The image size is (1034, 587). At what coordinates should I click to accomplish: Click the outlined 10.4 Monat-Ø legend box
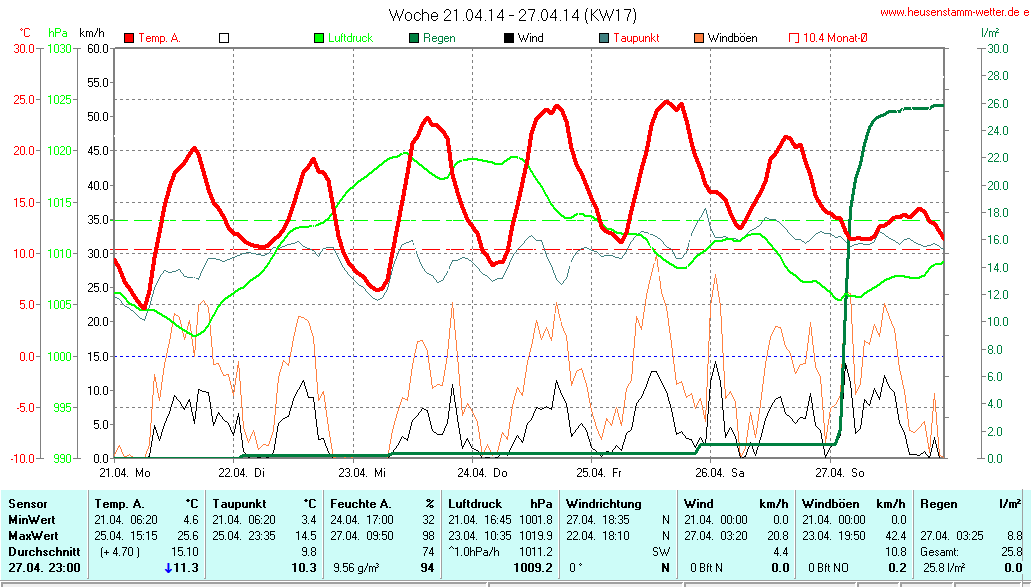click(x=794, y=38)
